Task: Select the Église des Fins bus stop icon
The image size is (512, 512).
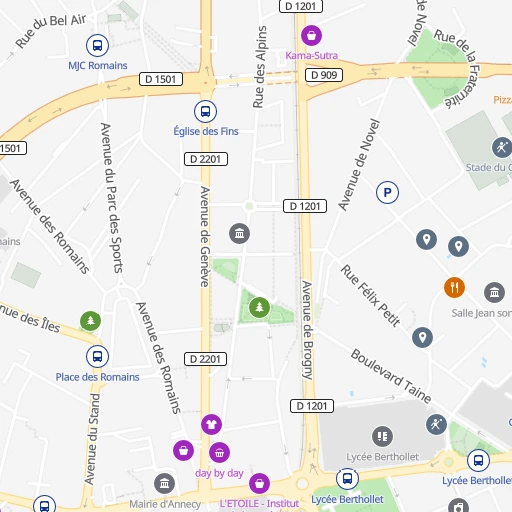Action: click(205, 111)
